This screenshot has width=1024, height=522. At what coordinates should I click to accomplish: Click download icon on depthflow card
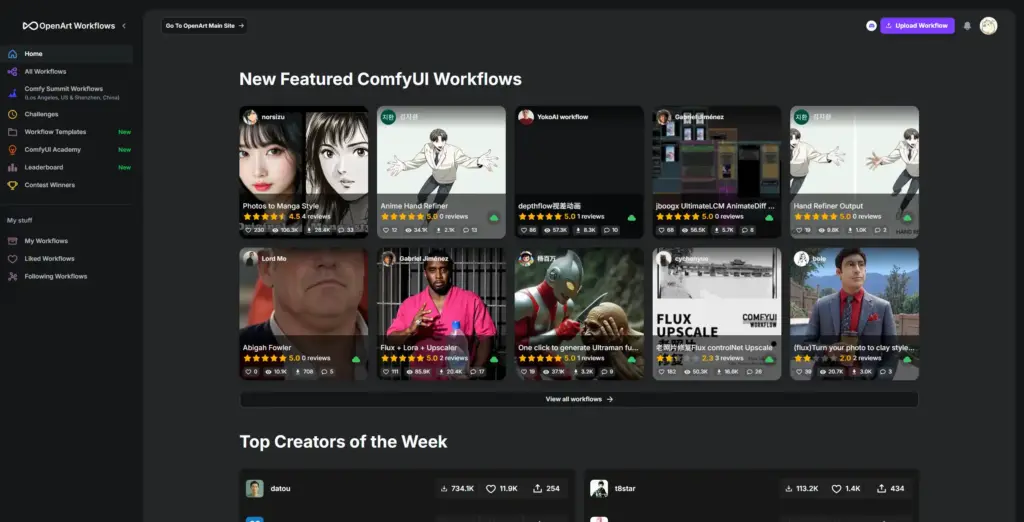coord(578,230)
